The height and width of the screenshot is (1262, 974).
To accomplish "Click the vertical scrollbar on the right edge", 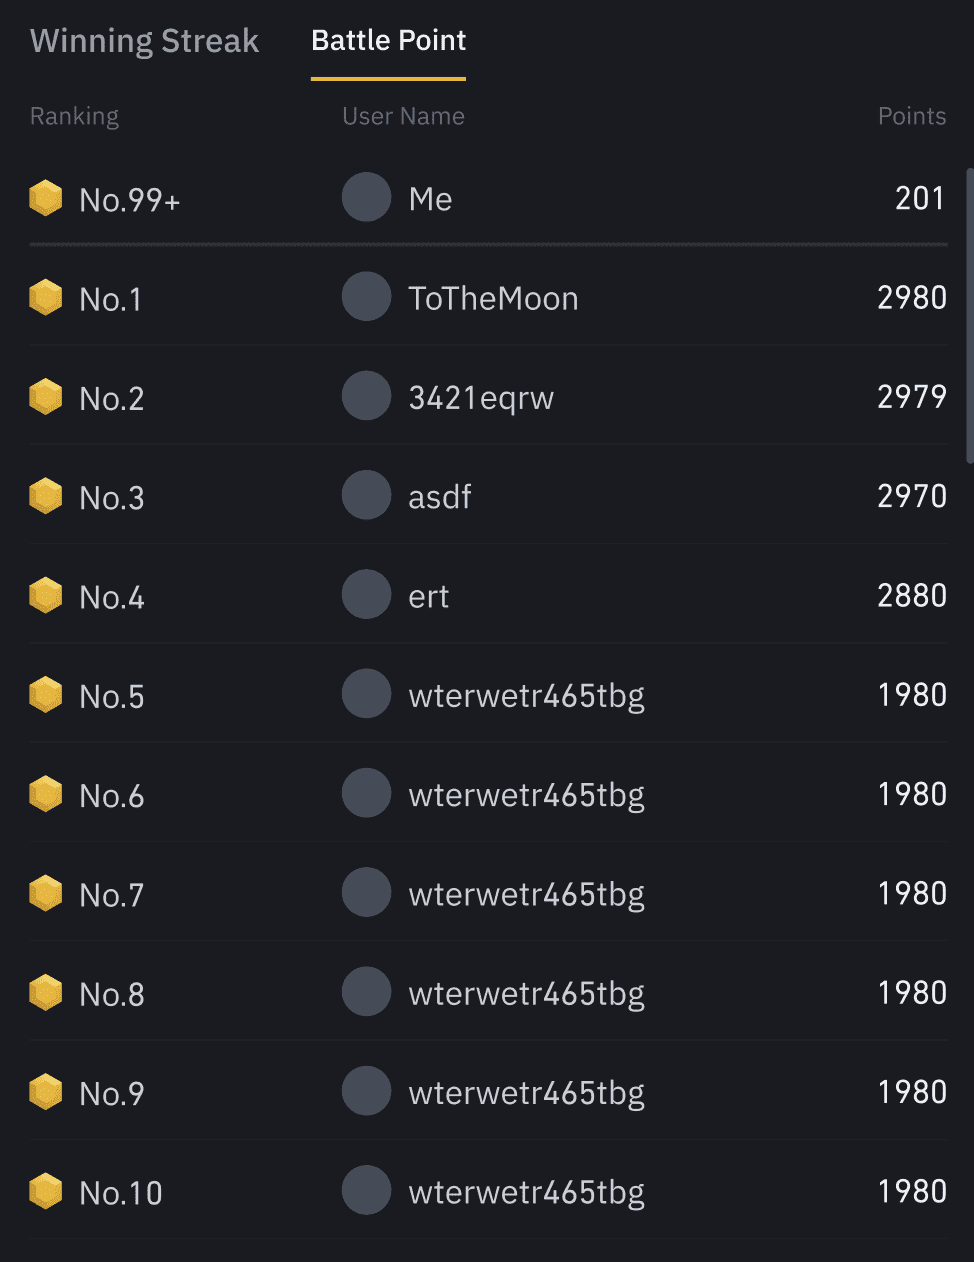I will [969, 315].
